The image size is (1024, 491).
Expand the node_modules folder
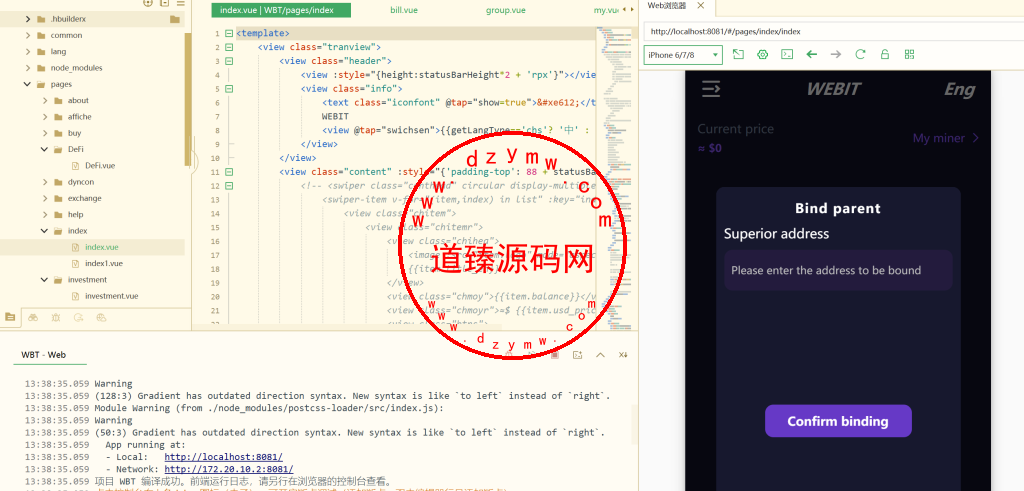[27, 68]
